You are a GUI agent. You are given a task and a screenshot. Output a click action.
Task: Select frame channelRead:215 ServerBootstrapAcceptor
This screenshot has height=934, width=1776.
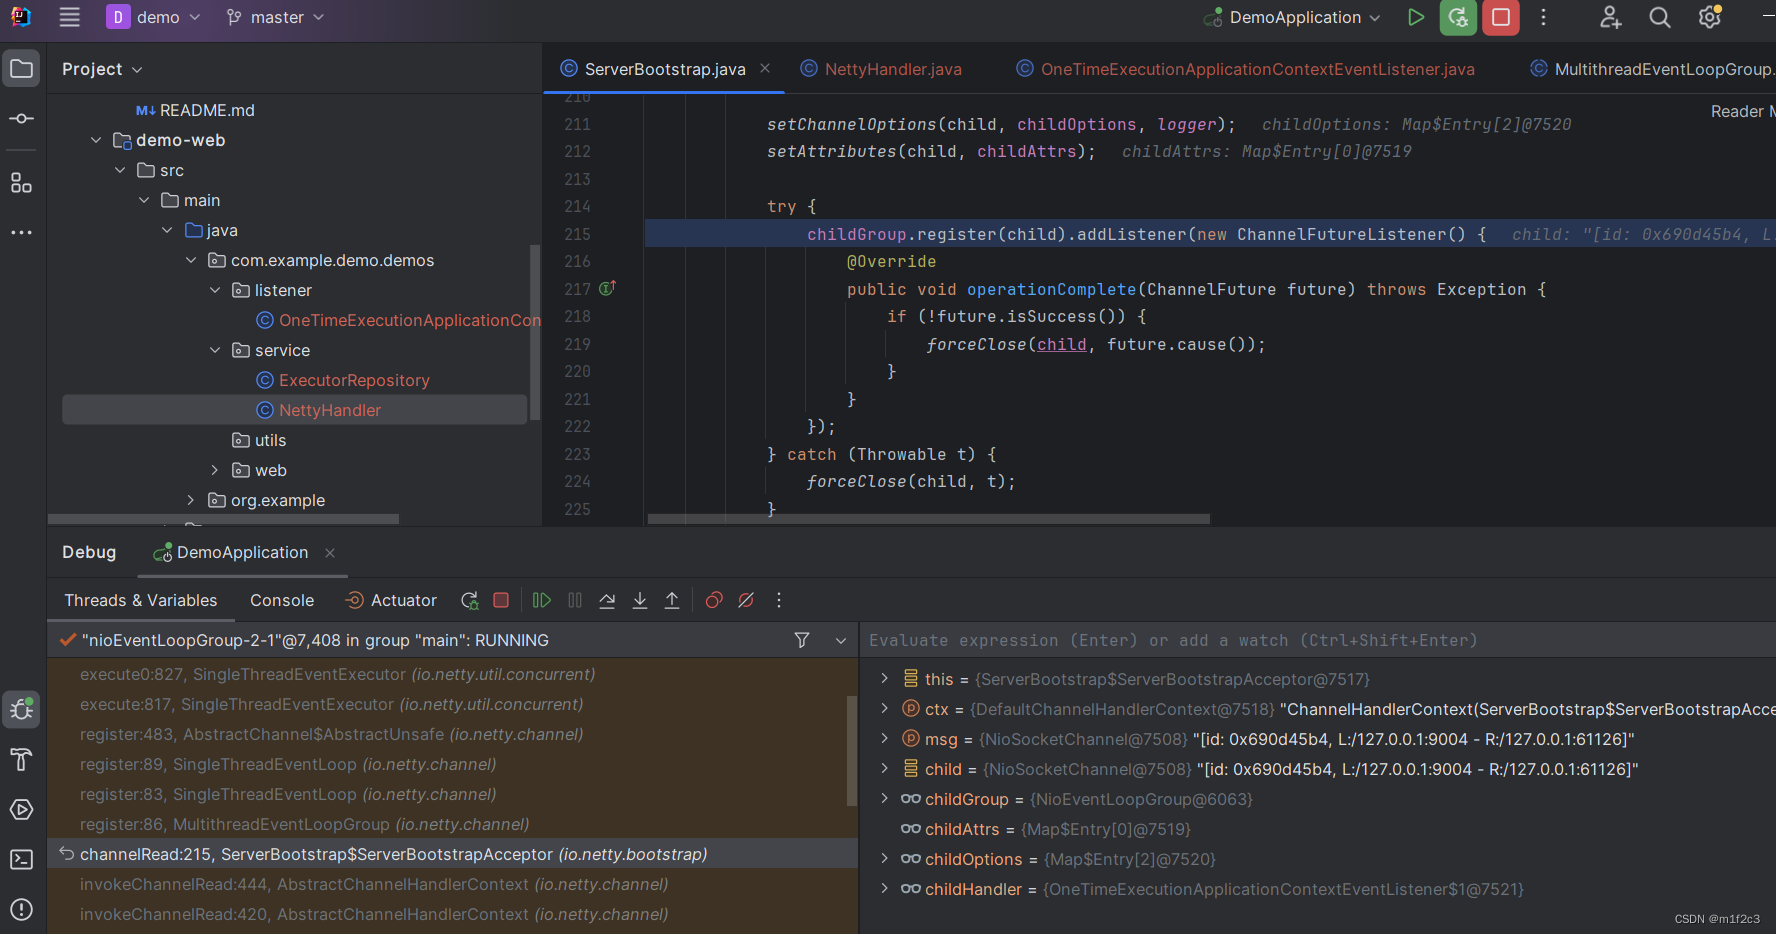coord(453,854)
